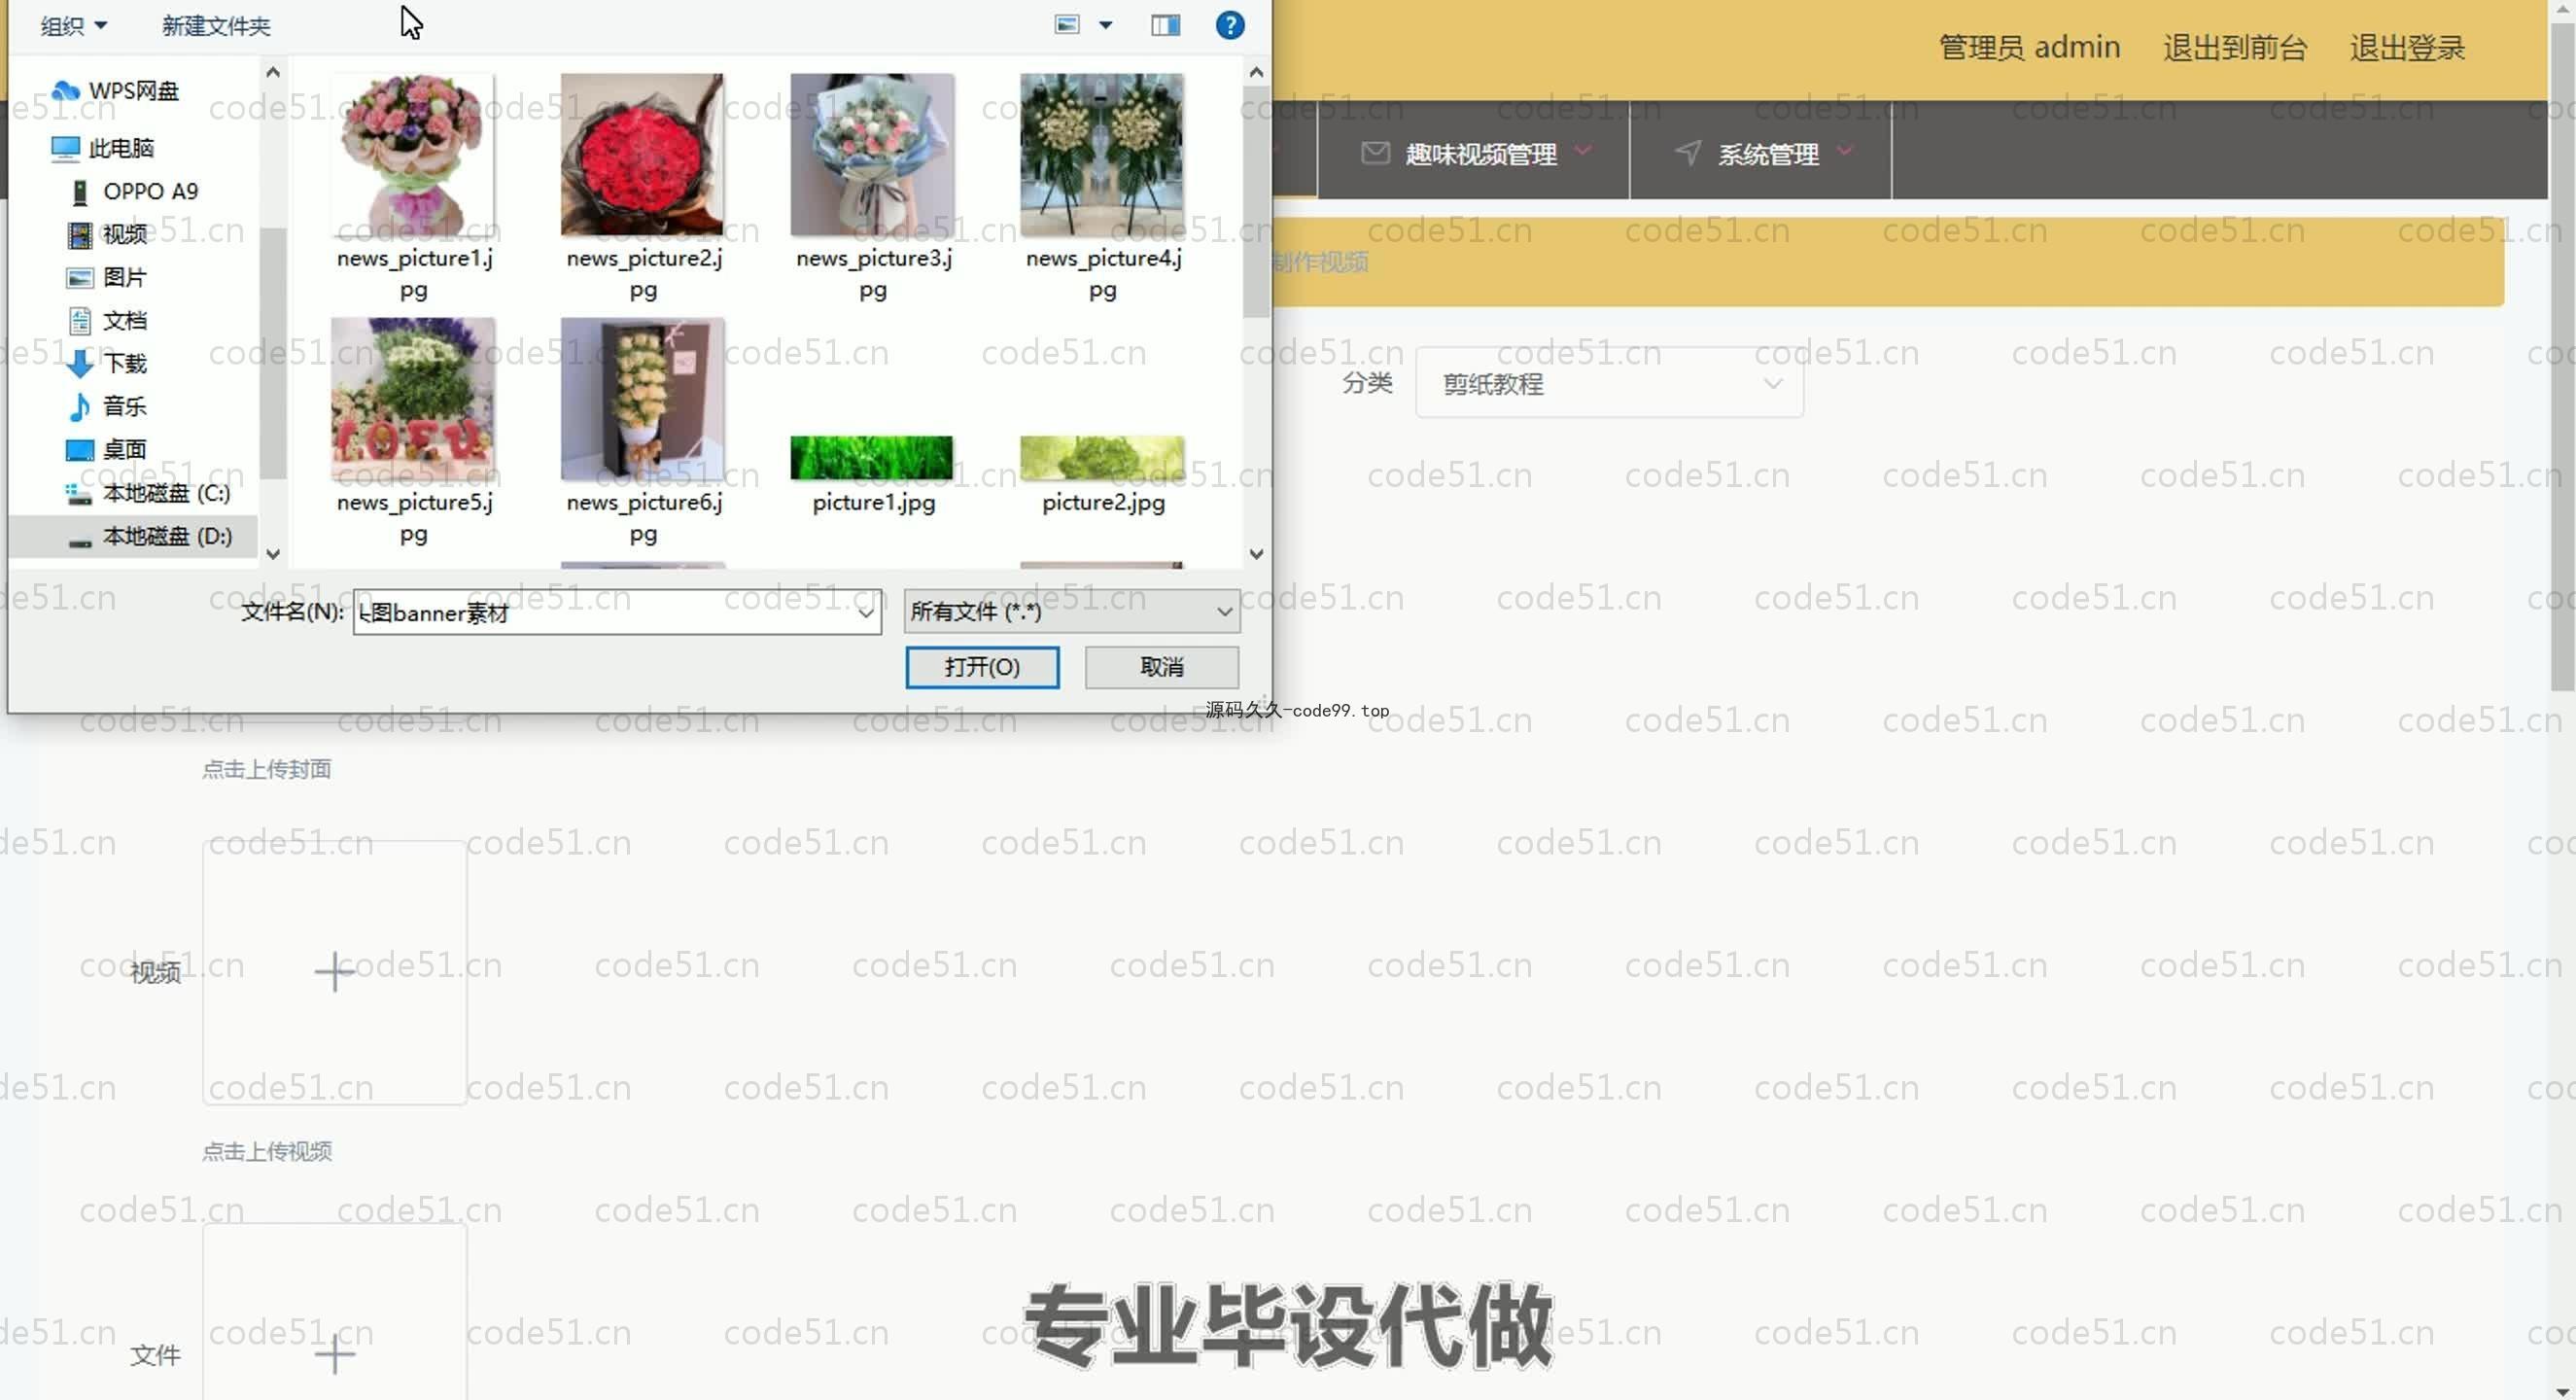The width and height of the screenshot is (2576, 1400).
Task: Click the 文件 upload plus box
Action: (334, 1312)
